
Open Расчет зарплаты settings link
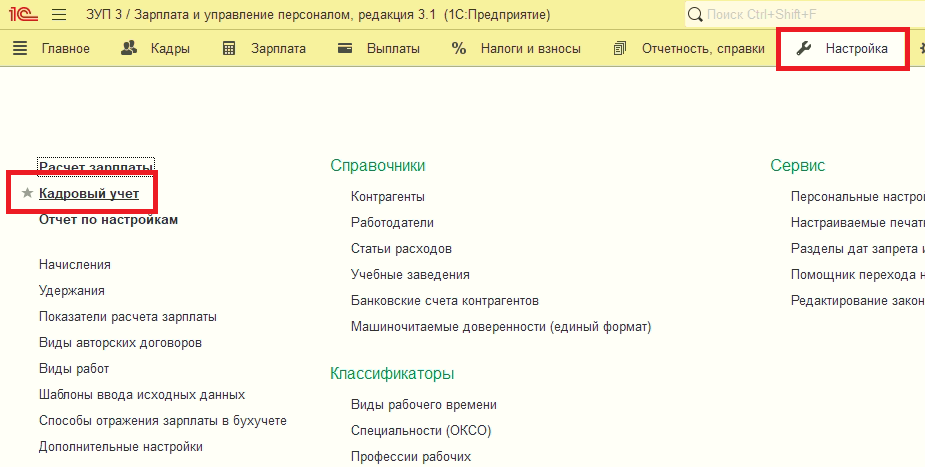click(x=96, y=167)
